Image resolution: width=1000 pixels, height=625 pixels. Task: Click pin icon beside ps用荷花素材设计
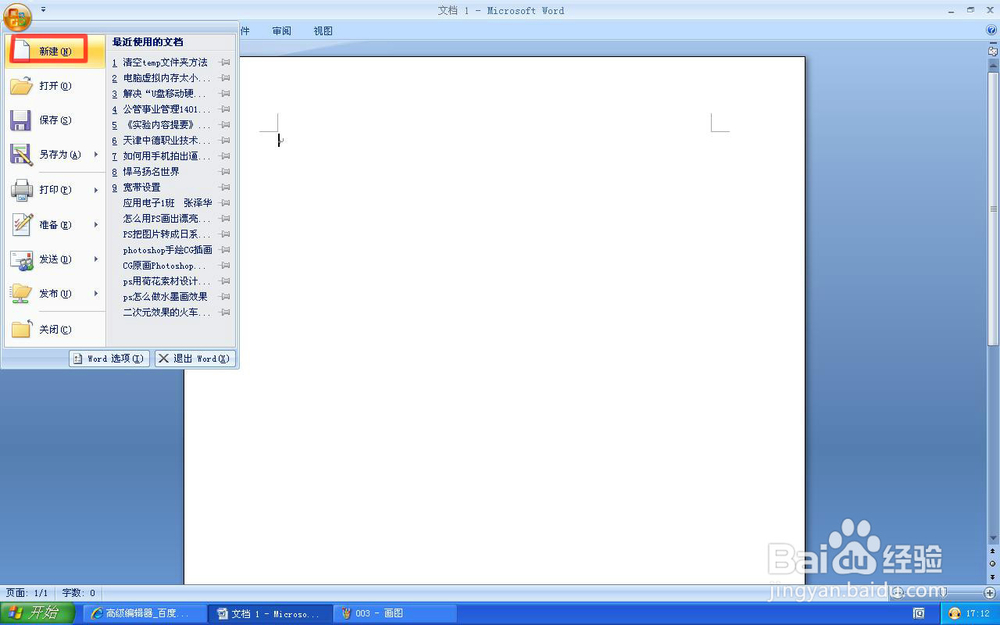[224, 281]
